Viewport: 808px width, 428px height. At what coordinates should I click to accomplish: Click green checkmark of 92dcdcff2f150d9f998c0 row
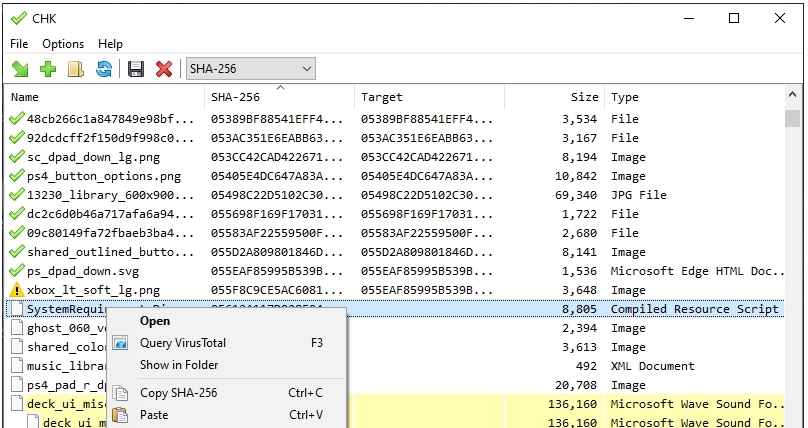17,138
